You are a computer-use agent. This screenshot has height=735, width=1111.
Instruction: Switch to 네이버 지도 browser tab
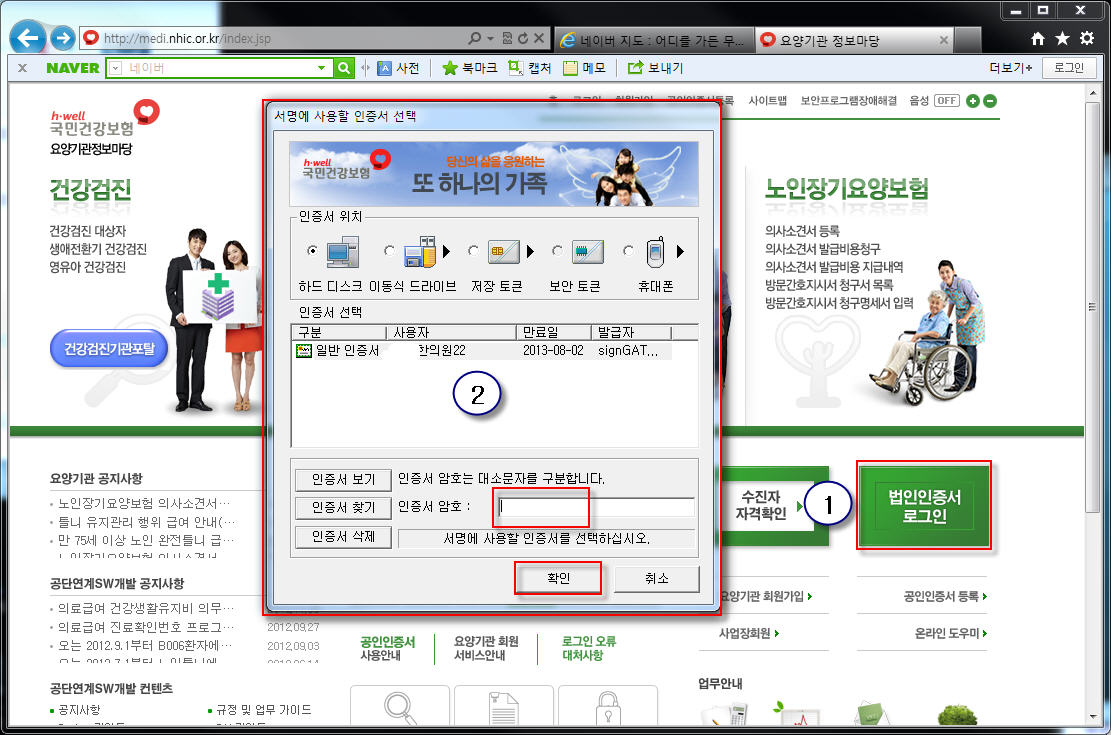653,40
